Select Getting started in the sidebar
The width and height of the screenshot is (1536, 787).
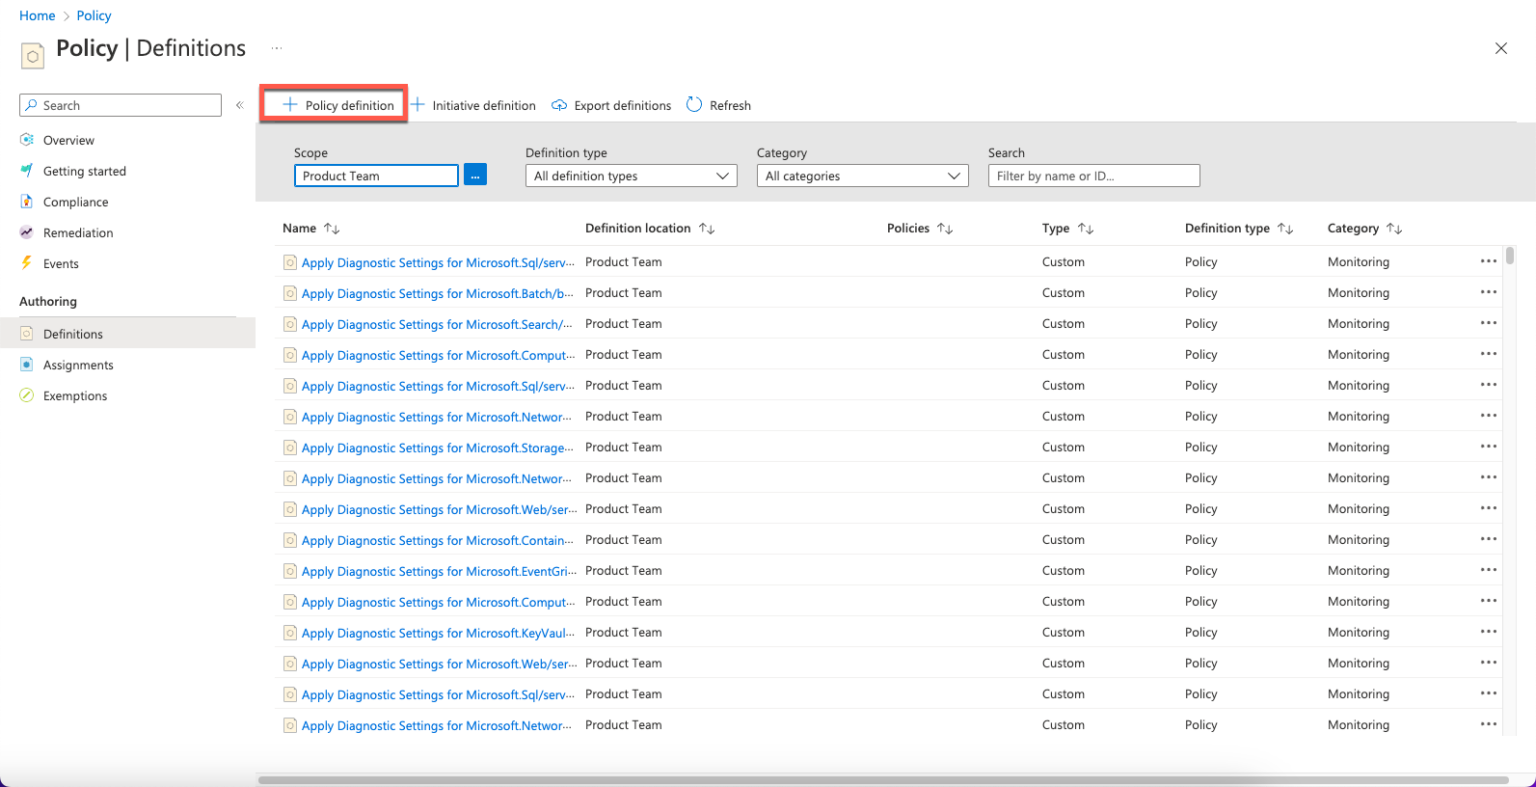[x=84, y=170]
